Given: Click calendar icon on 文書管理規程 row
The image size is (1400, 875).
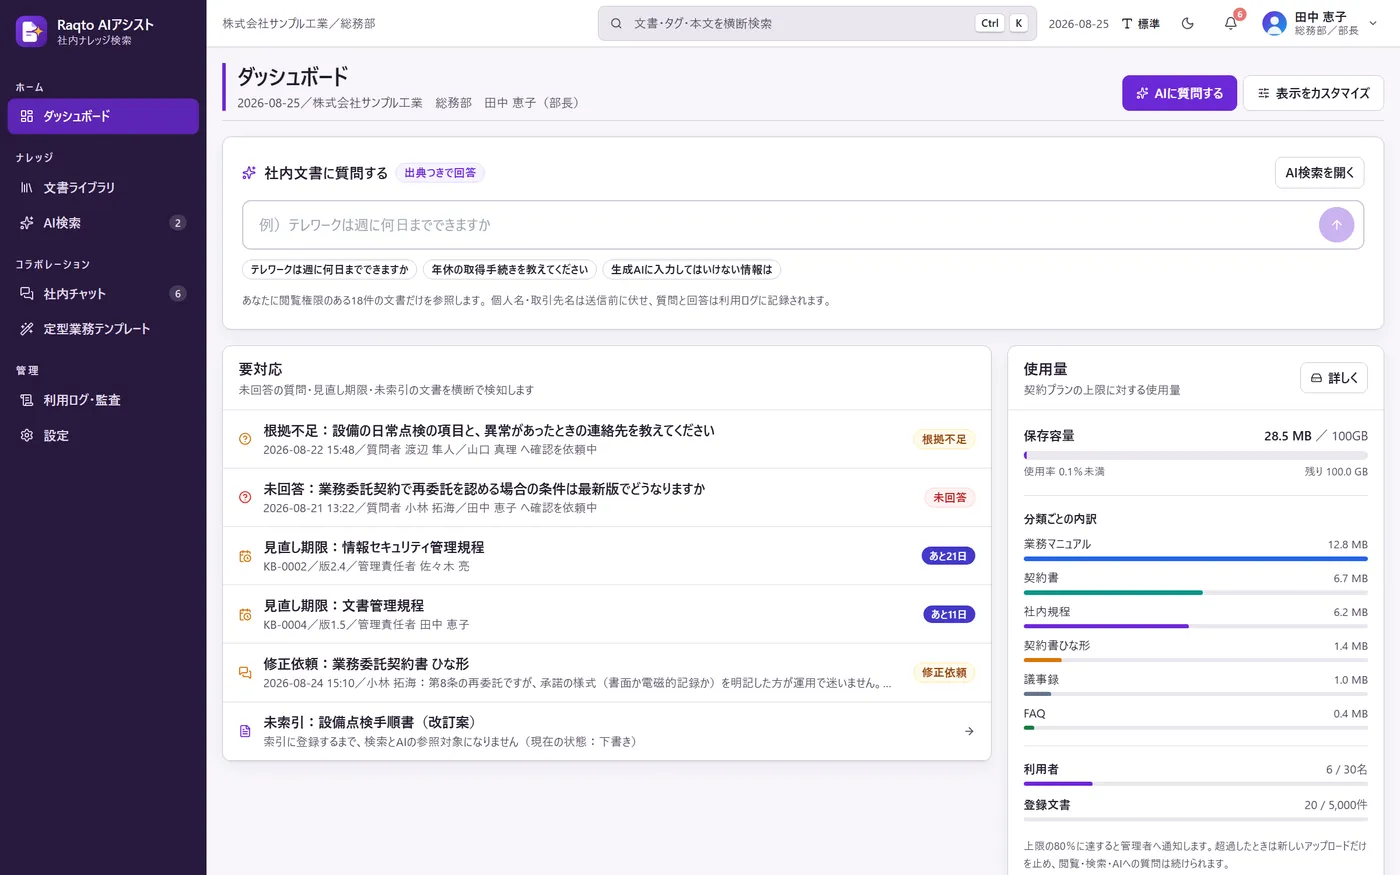Looking at the screenshot, I should tap(245, 614).
